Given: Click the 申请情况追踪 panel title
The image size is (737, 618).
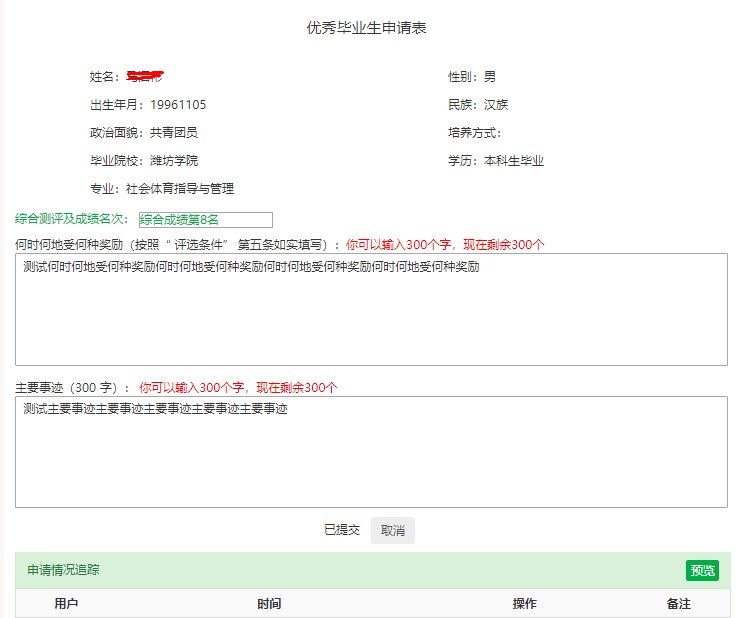Looking at the screenshot, I should (x=63, y=570).
